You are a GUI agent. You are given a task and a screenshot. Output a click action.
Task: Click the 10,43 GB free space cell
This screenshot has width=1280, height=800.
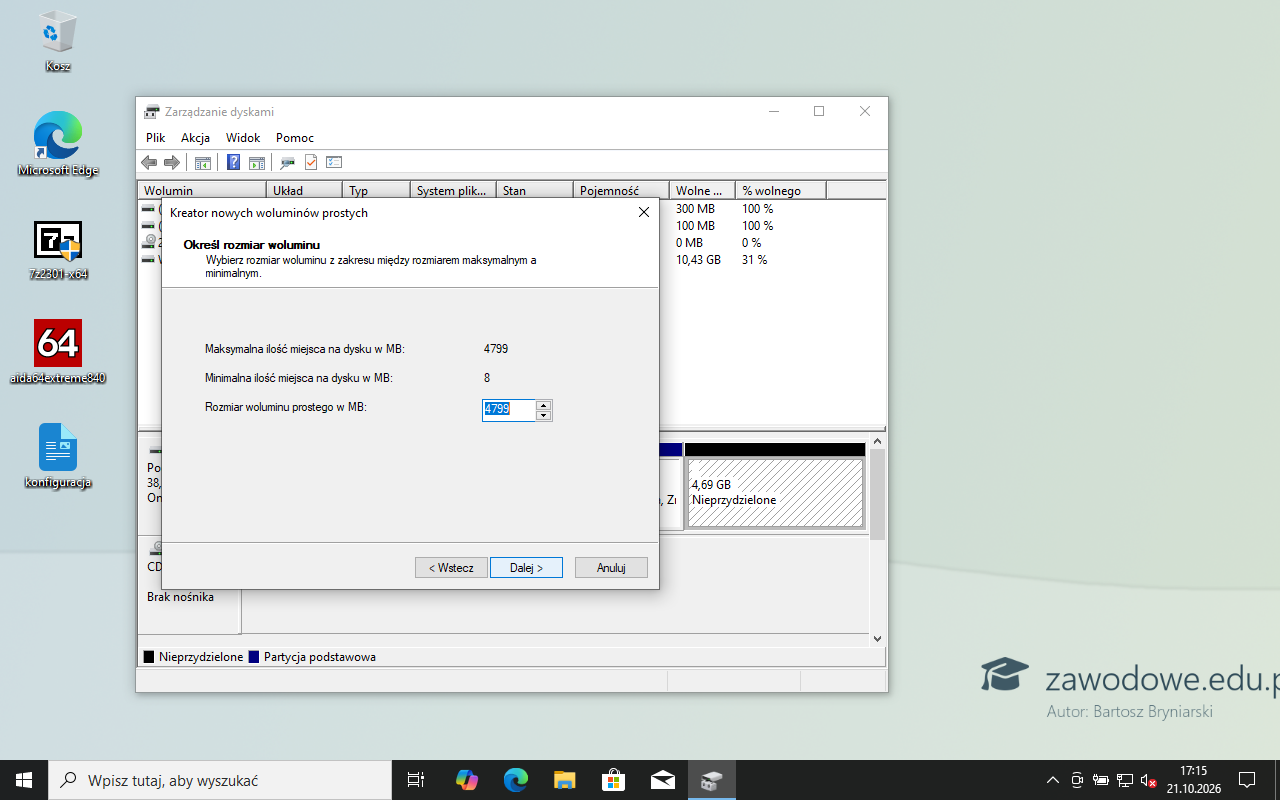tap(698, 260)
